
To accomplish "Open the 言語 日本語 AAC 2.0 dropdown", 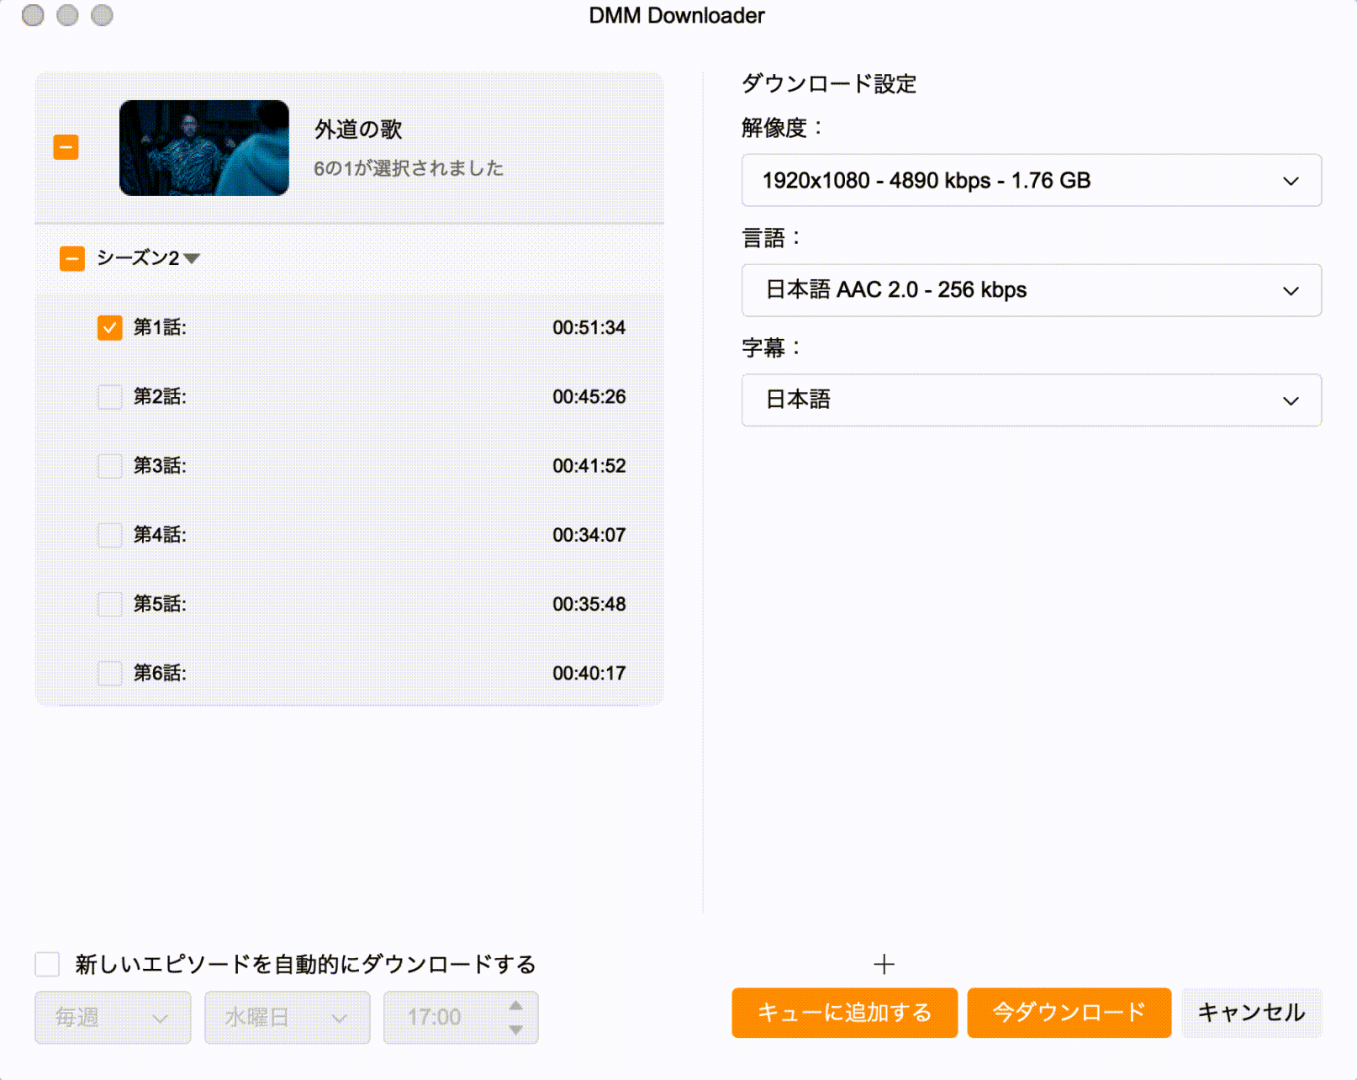I will [x=1031, y=290].
